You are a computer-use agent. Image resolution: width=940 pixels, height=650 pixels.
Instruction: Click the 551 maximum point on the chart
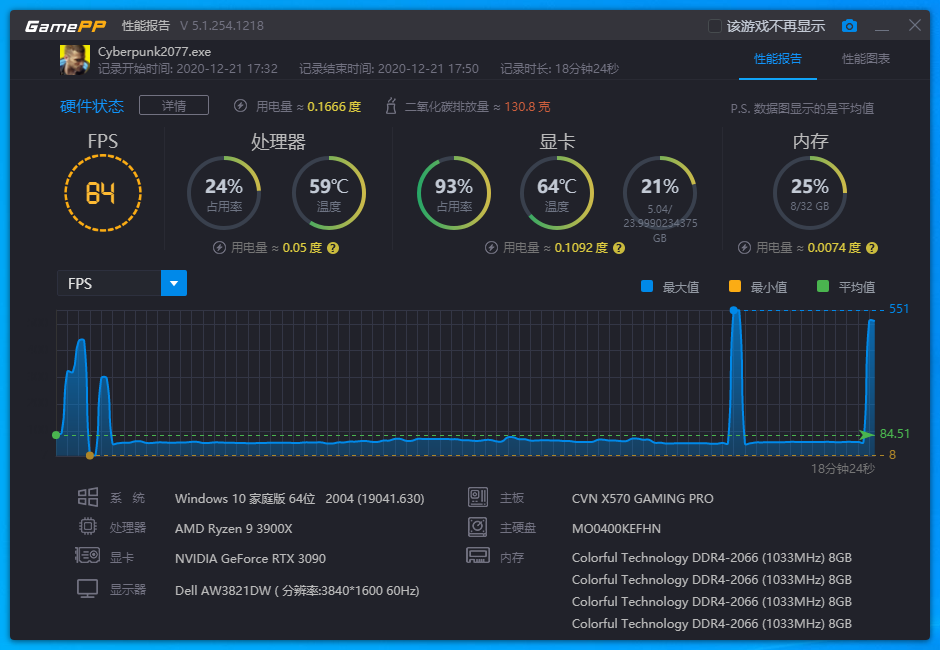[x=734, y=310]
